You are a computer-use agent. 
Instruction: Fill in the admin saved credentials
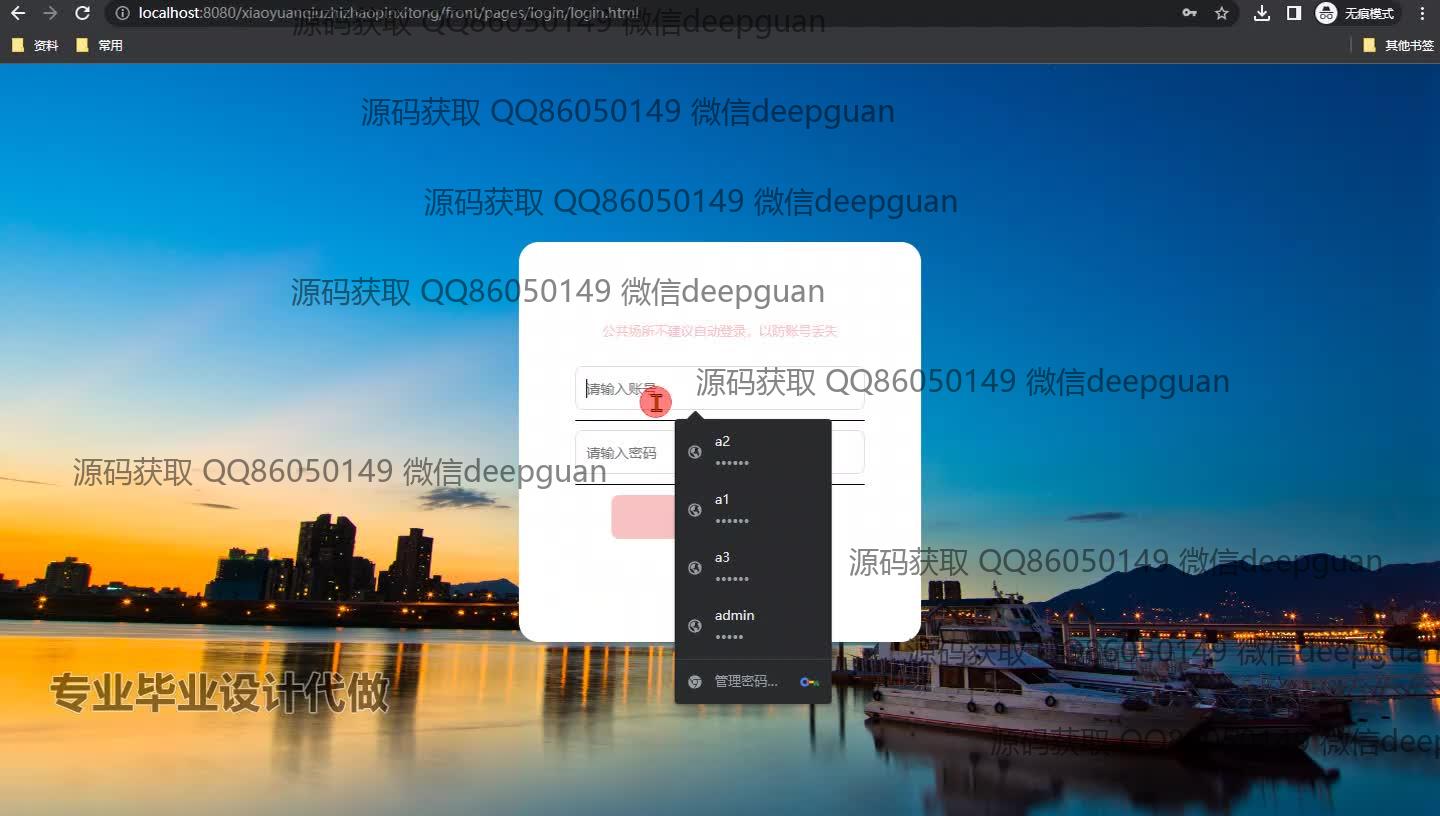pyautogui.click(x=753, y=625)
